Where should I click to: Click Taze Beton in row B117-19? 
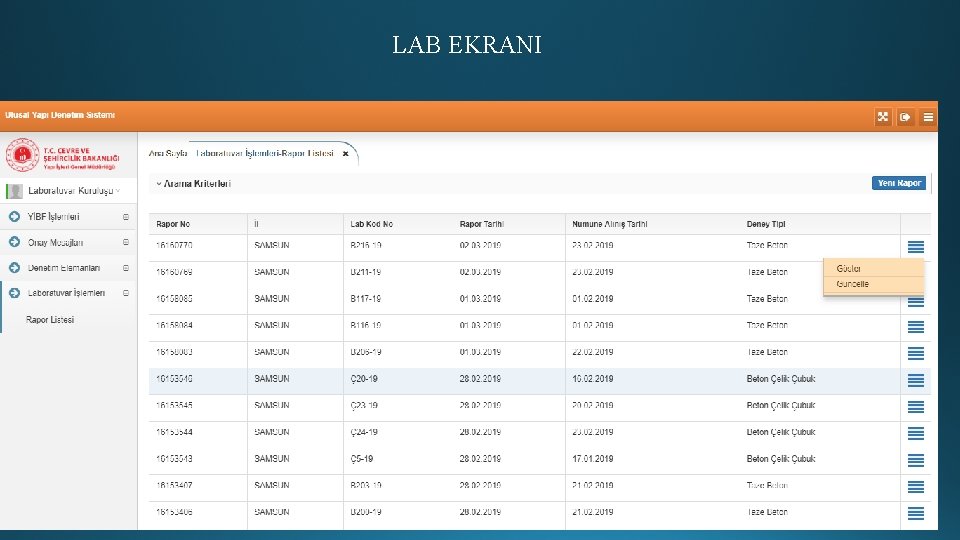pyautogui.click(x=767, y=299)
